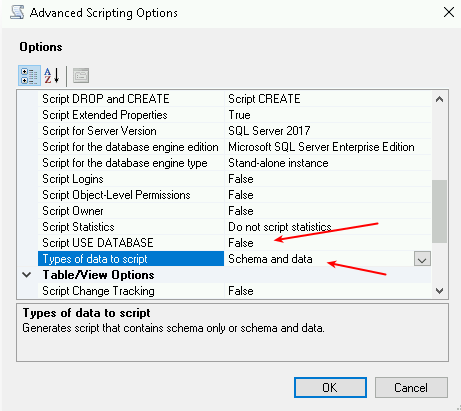461x411 pixels.
Task: Click the vertical scrollbar thumb
Action: pos(439,211)
